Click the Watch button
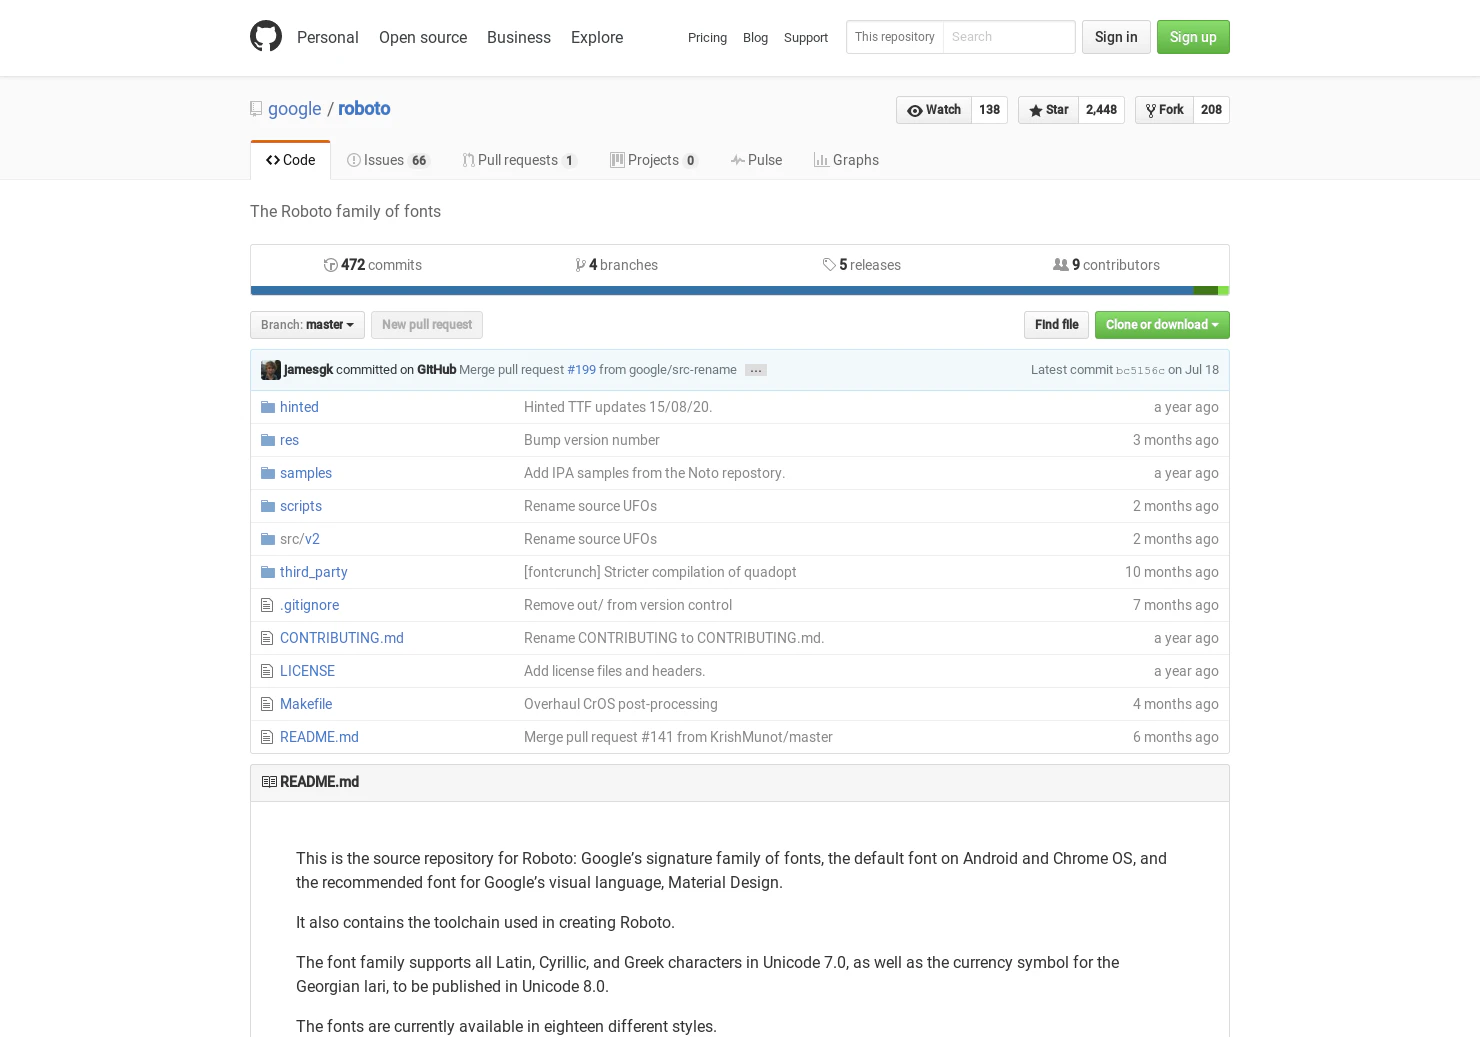 pyautogui.click(x=934, y=110)
